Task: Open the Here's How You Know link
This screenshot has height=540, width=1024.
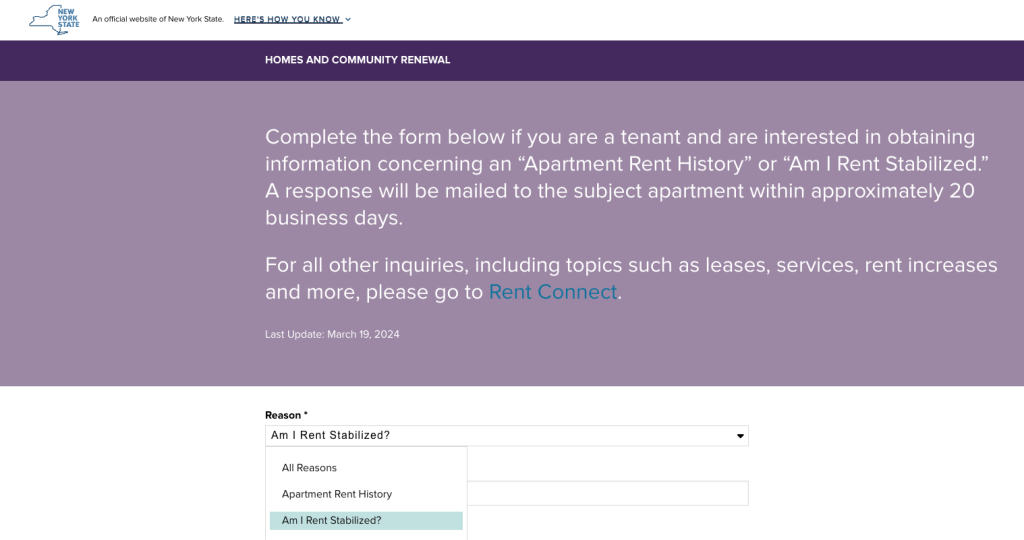Action: pyautogui.click(x=287, y=20)
